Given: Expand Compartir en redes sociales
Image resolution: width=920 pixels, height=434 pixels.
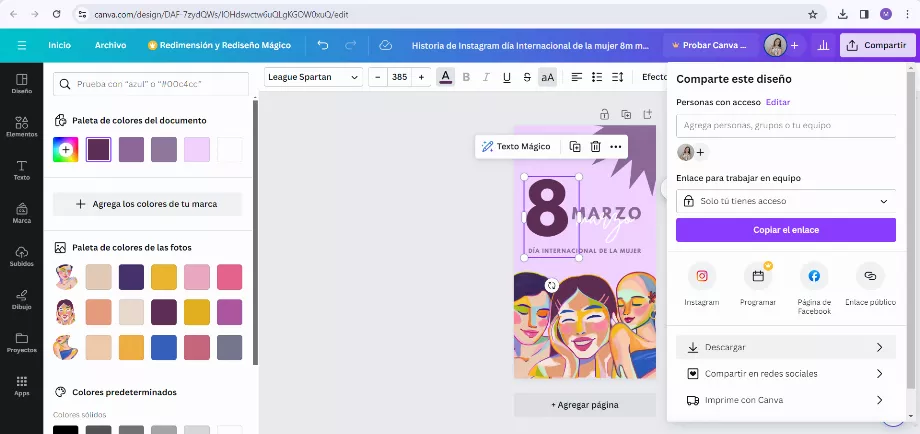Looking at the screenshot, I should (x=786, y=374).
